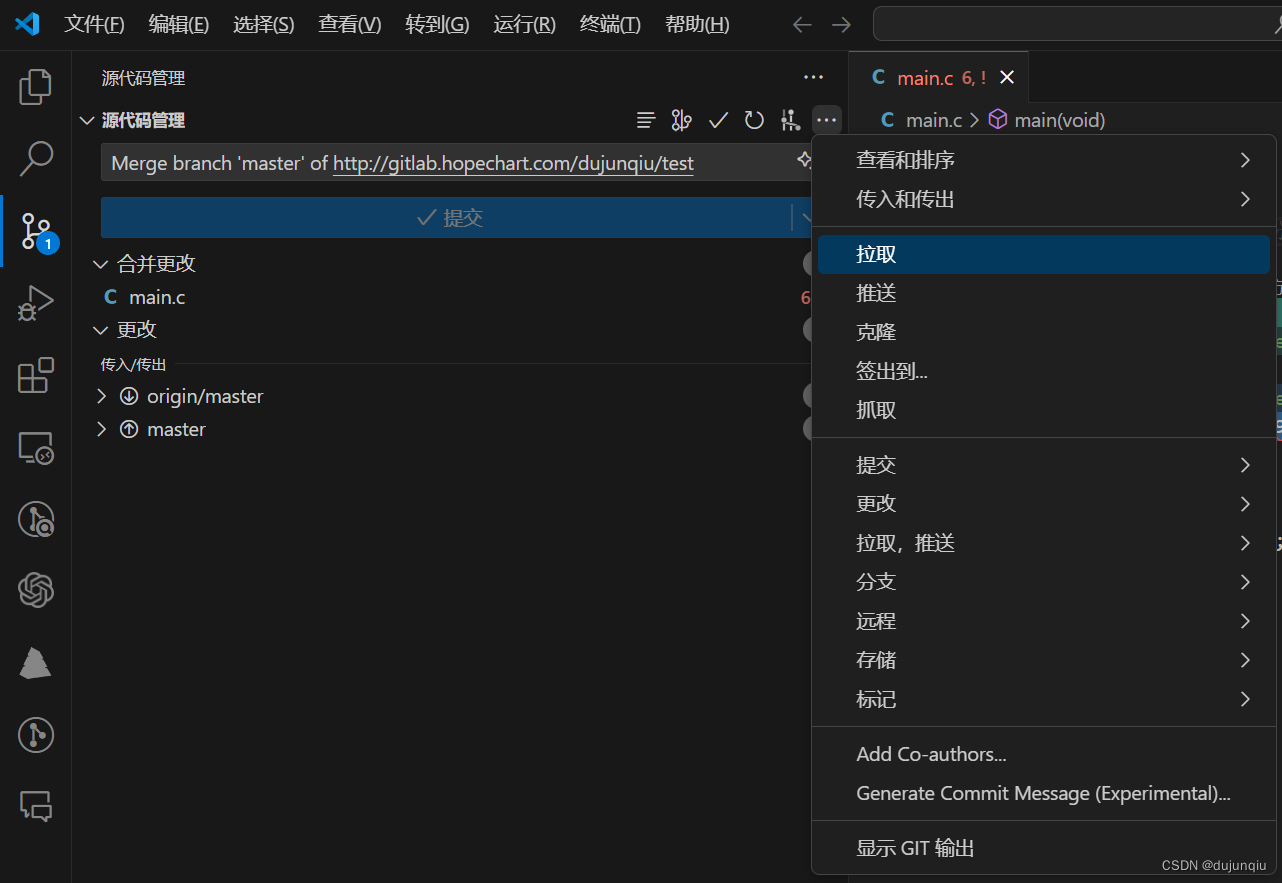1282x883 pixels.
Task: Open main.c under 合并更改
Action: (157, 297)
